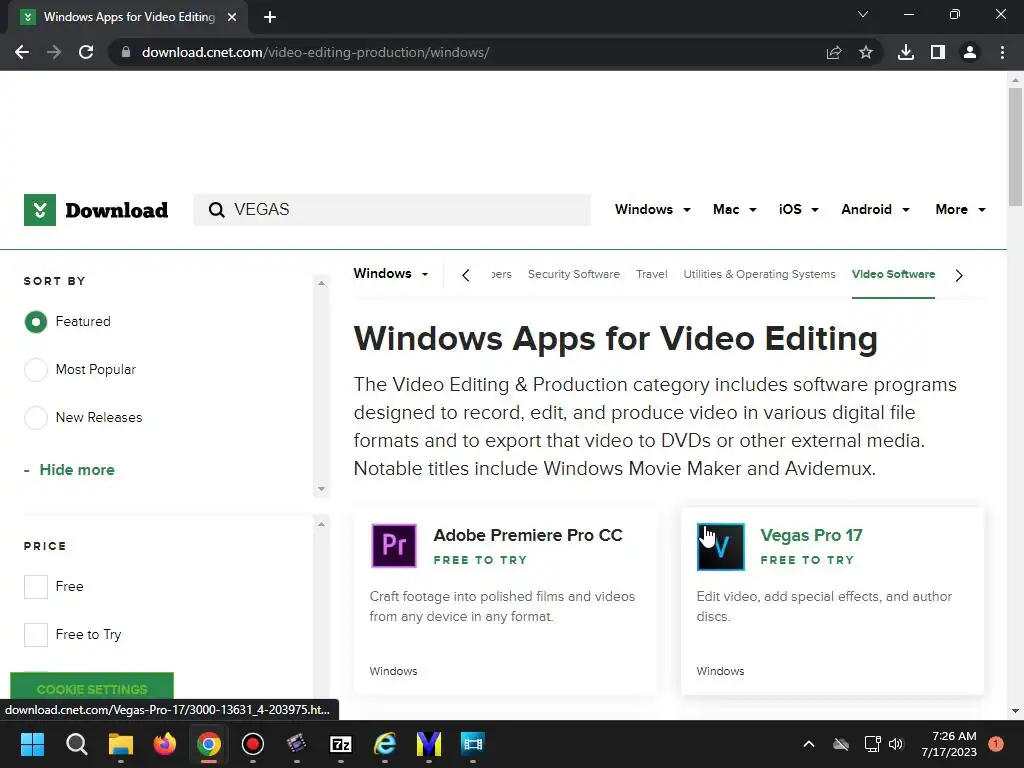This screenshot has height=768, width=1024.
Task: Open taskbar Search
Action: coord(76,744)
